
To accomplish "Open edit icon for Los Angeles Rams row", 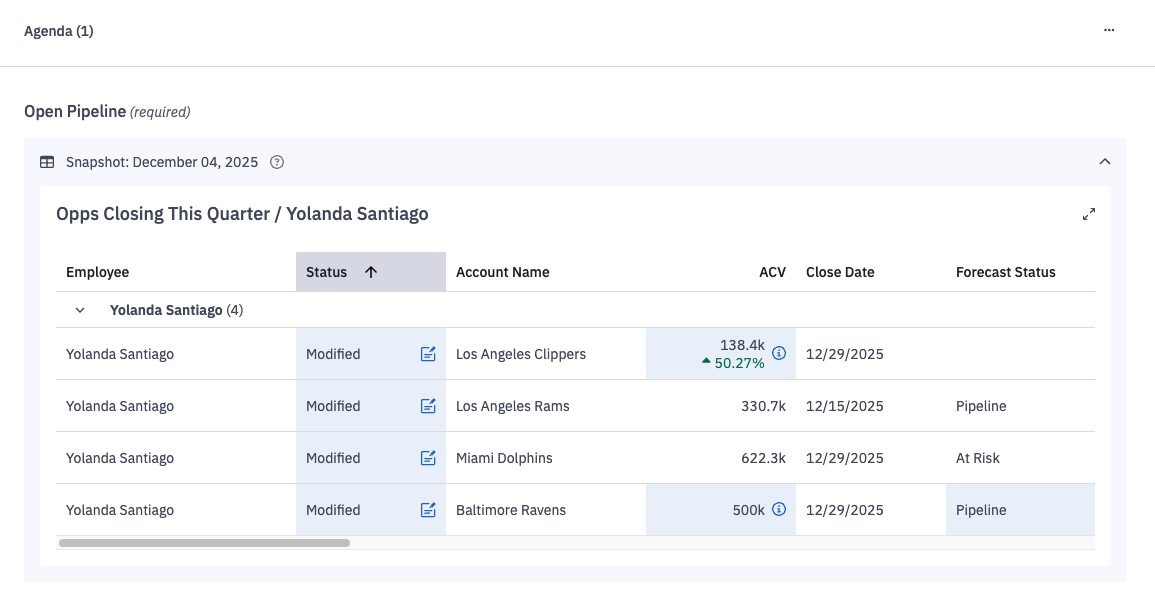I will (428, 406).
